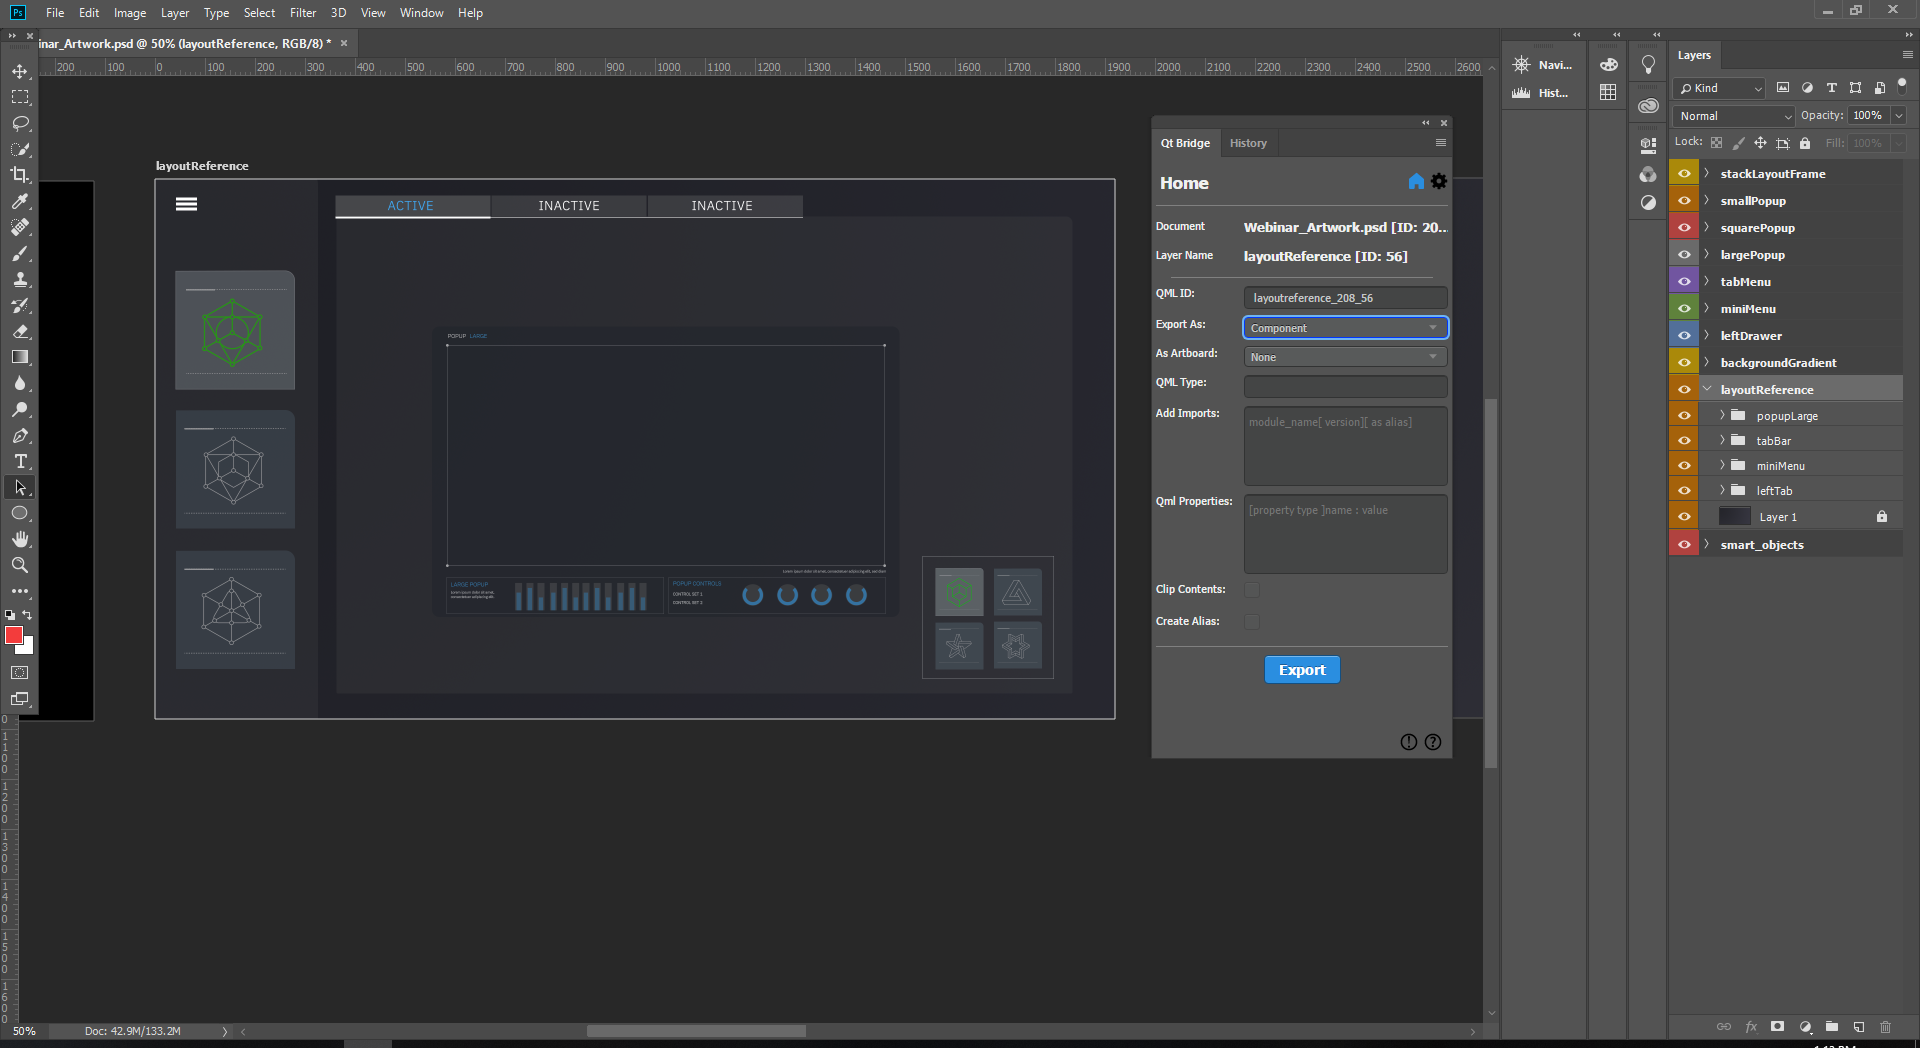Viewport: 1920px width, 1048px height.
Task: Open the Filter menu
Action: pos(302,12)
